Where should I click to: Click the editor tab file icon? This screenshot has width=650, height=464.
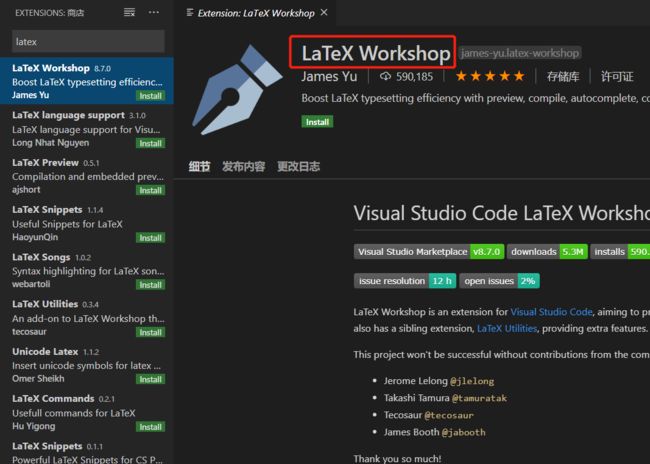[x=190, y=13]
